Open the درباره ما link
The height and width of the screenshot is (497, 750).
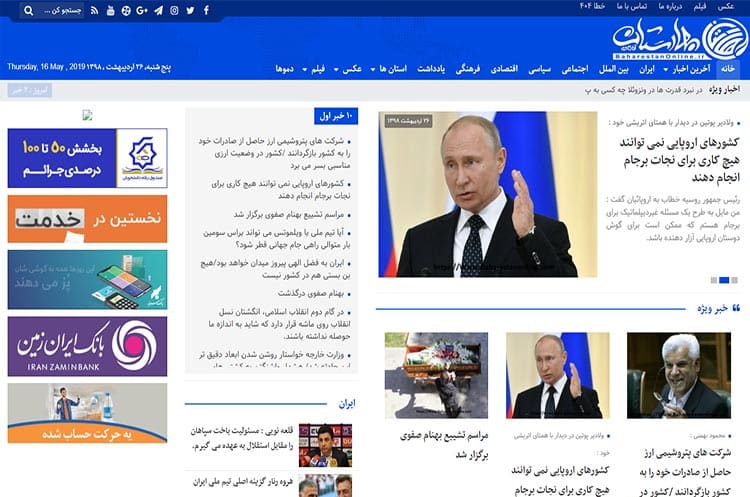point(670,6)
